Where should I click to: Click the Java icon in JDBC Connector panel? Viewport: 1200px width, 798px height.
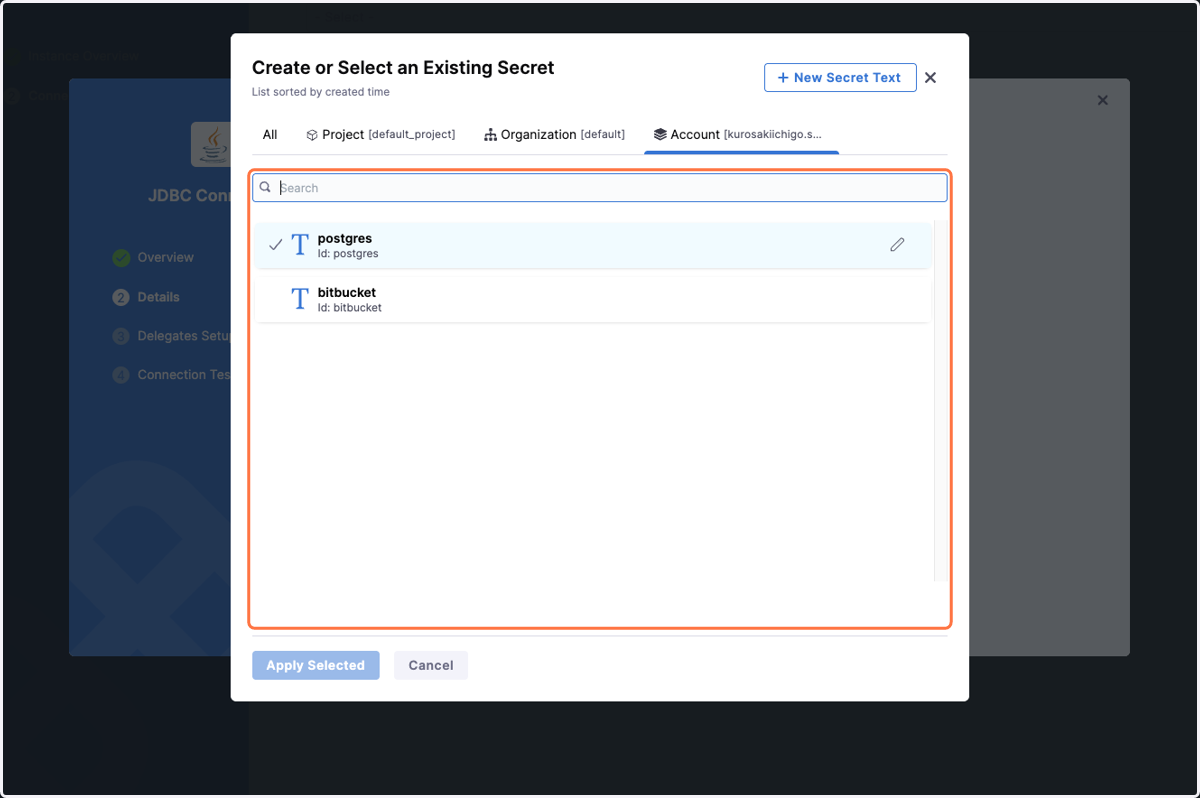[211, 144]
